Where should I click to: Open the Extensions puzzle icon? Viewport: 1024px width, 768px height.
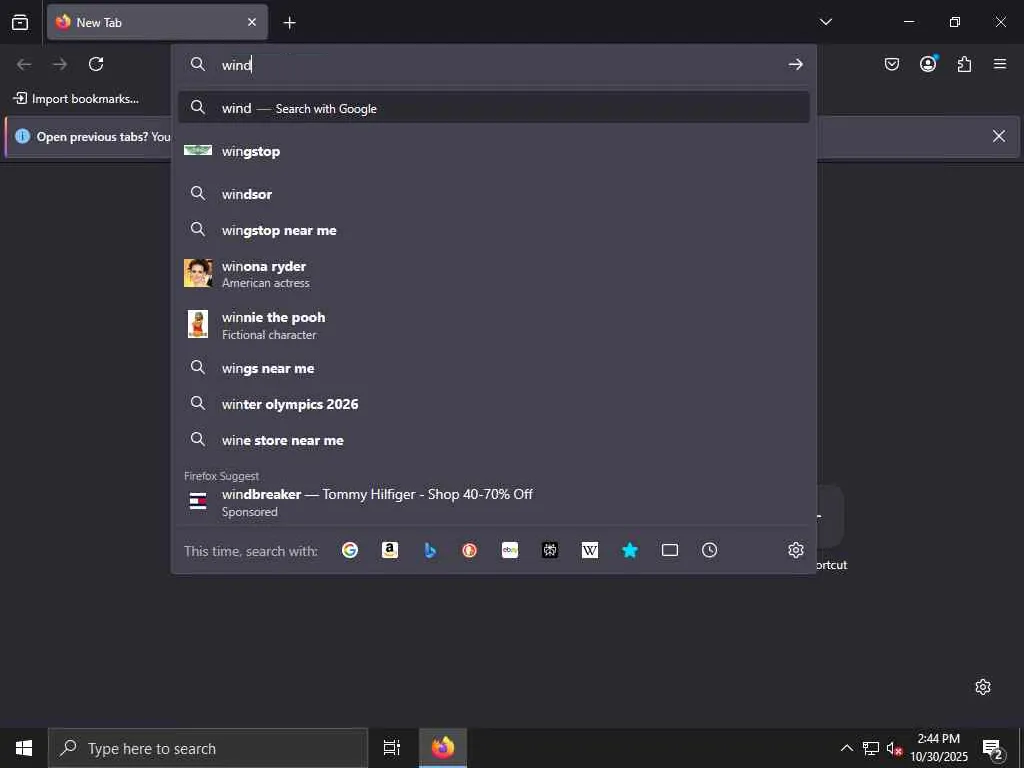coord(964,64)
